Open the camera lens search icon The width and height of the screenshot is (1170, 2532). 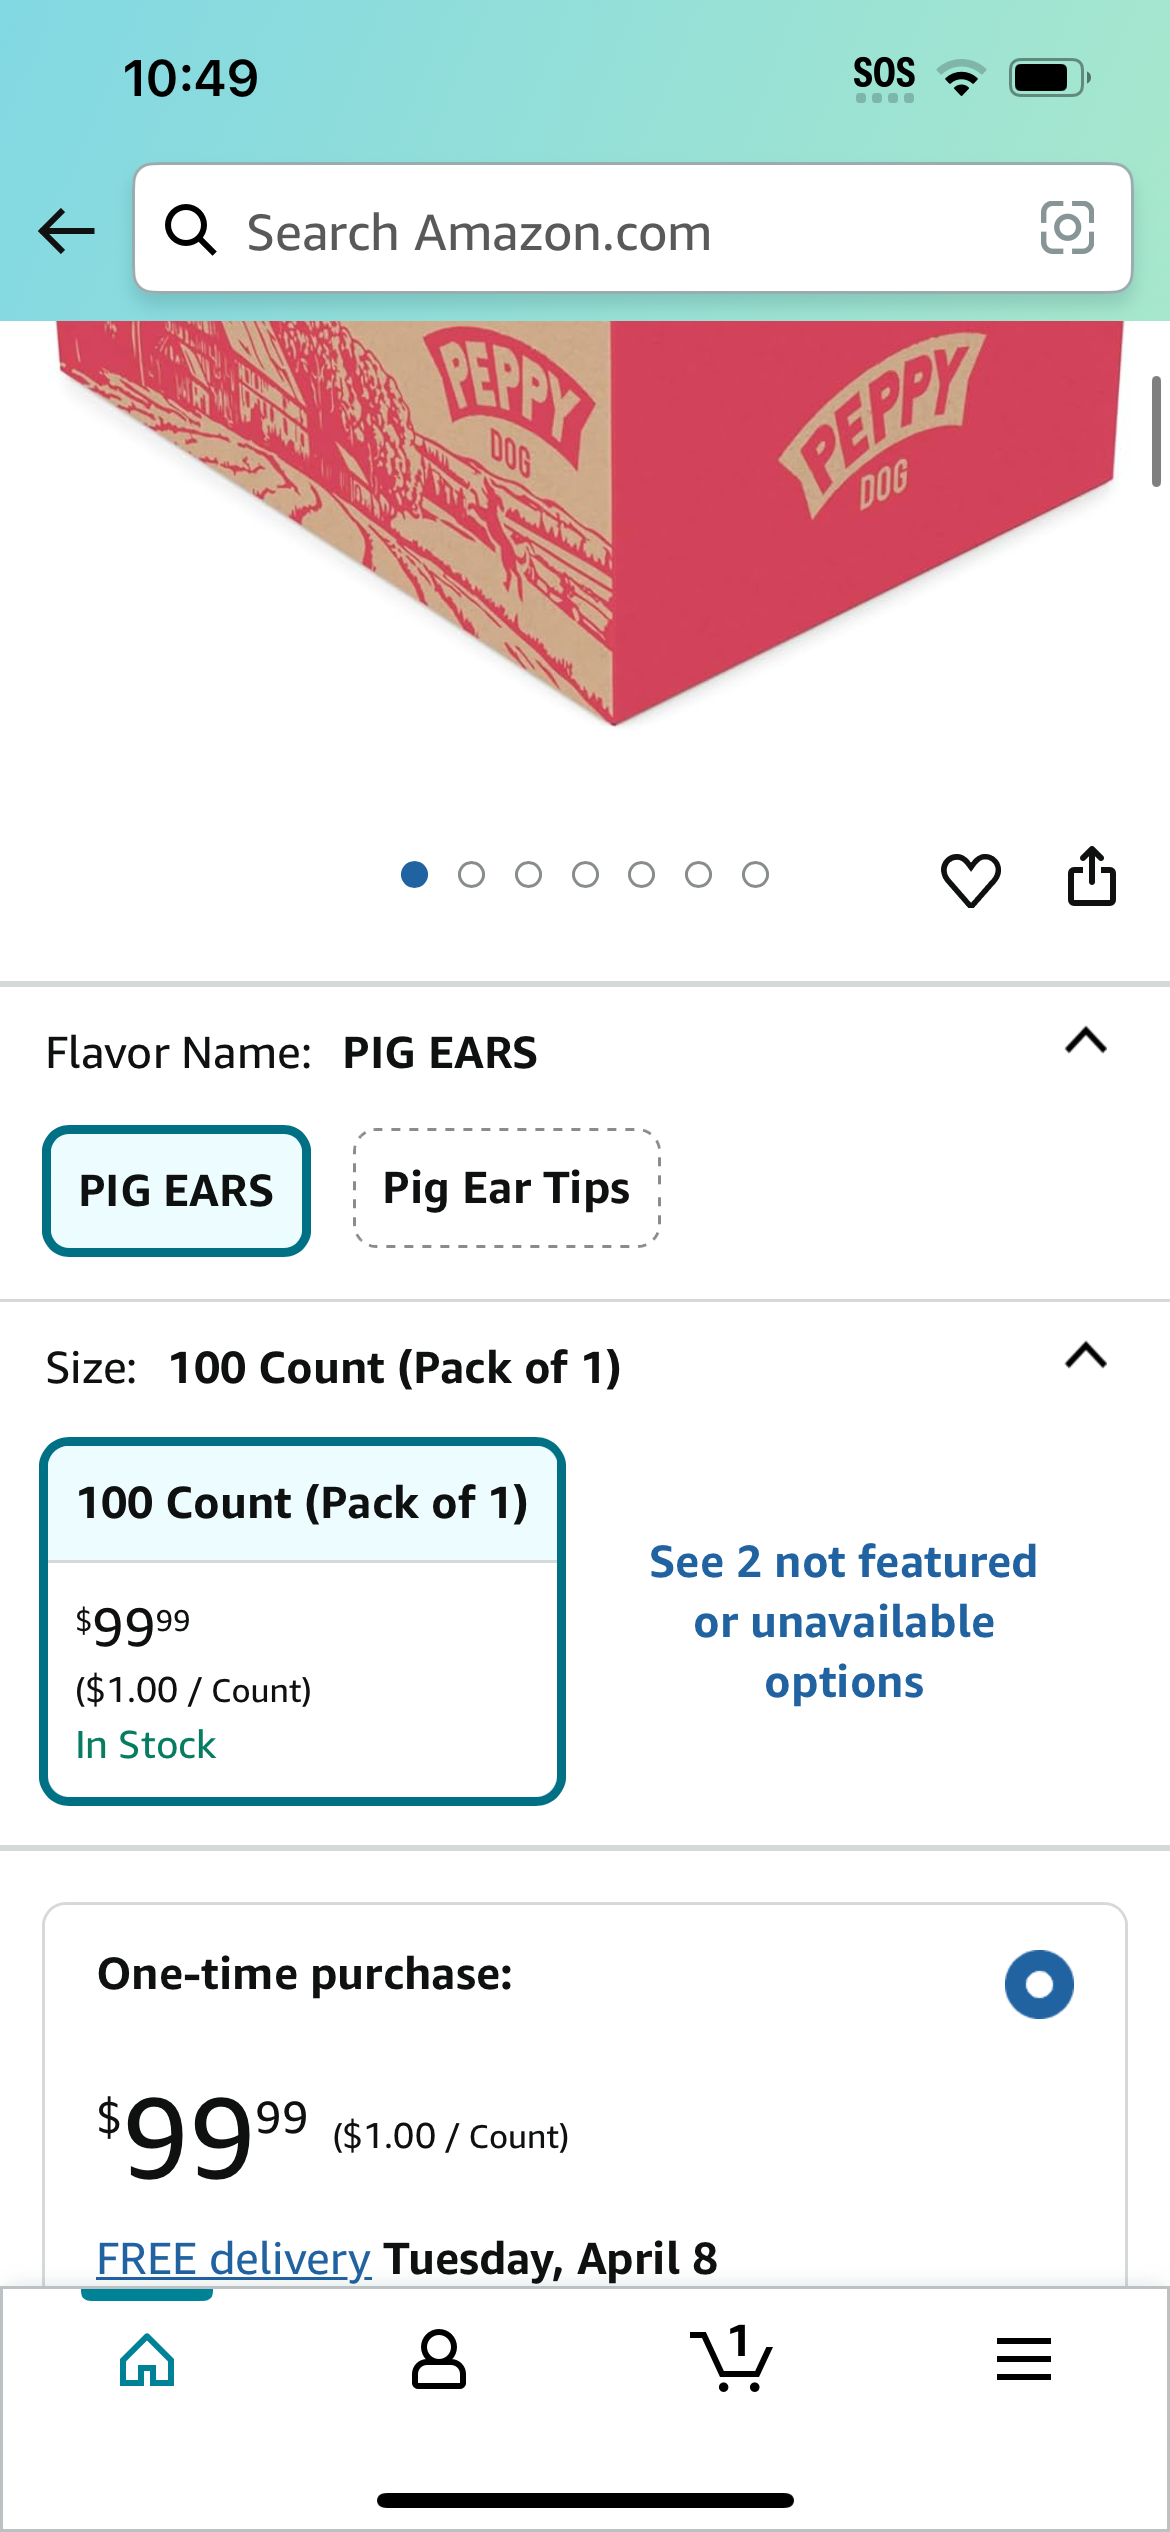click(x=1067, y=228)
